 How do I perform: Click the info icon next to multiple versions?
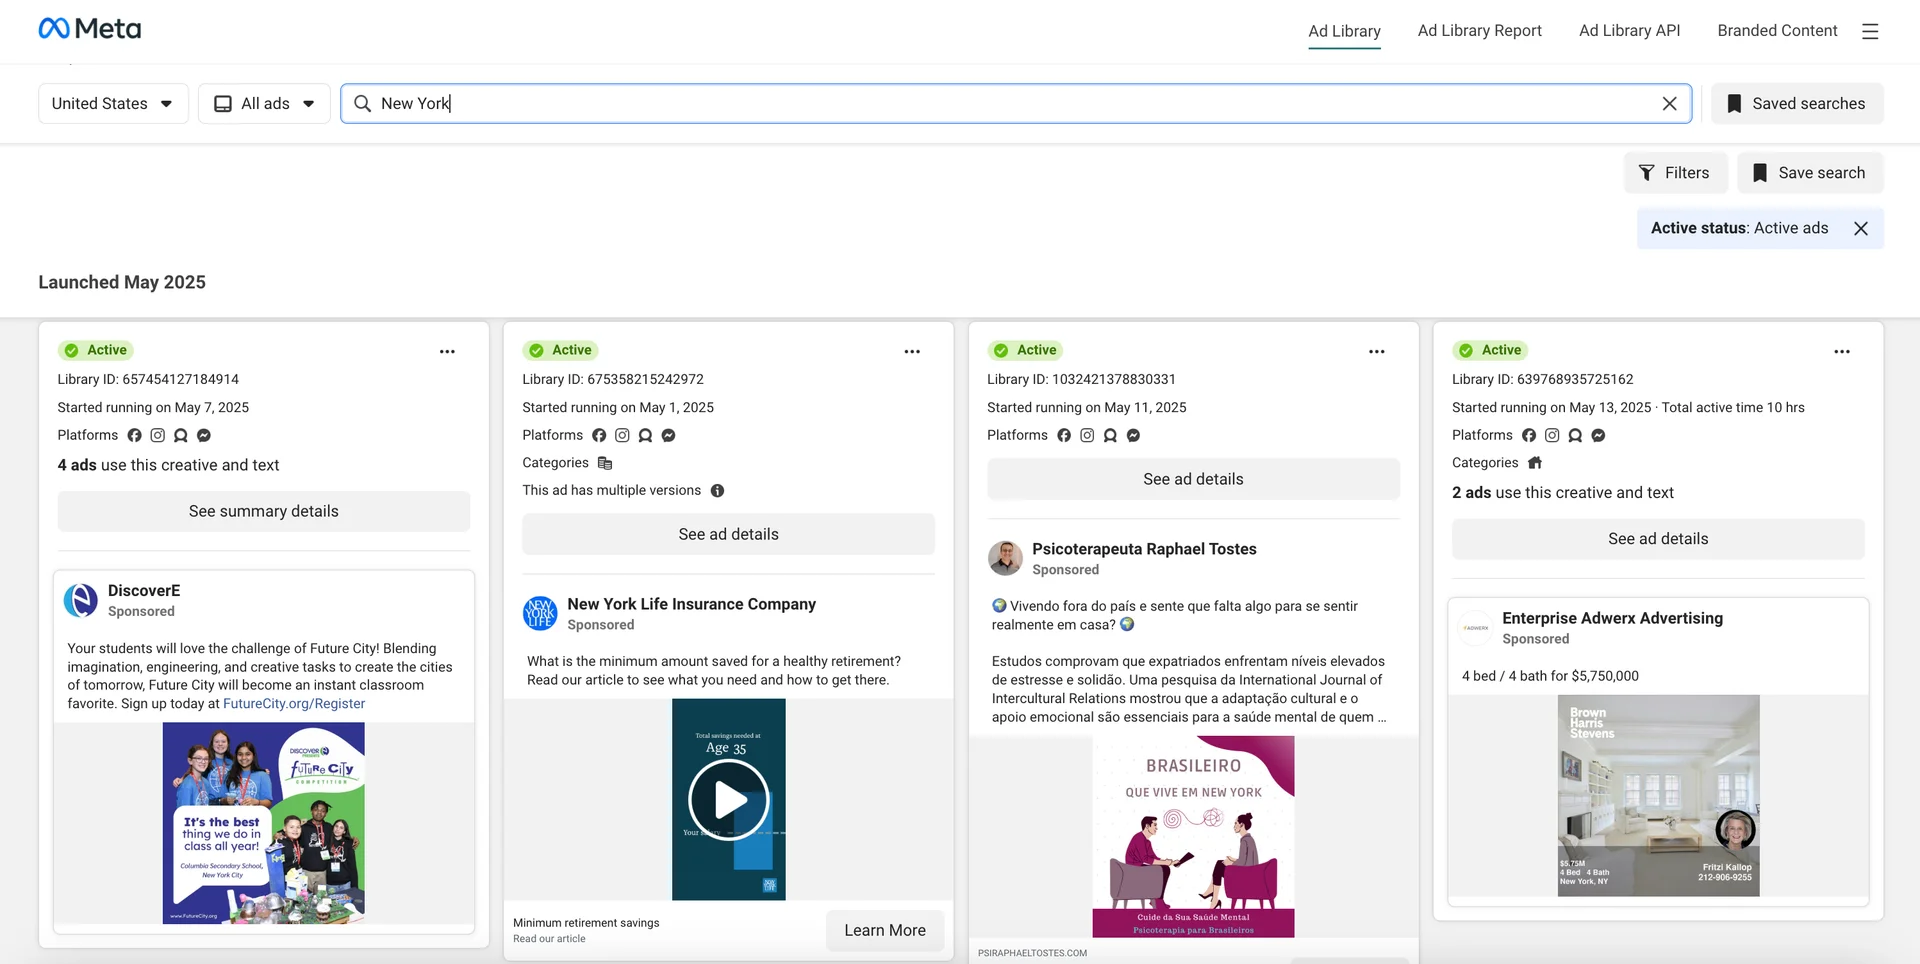pyautogui.click(x=717, y=490)
